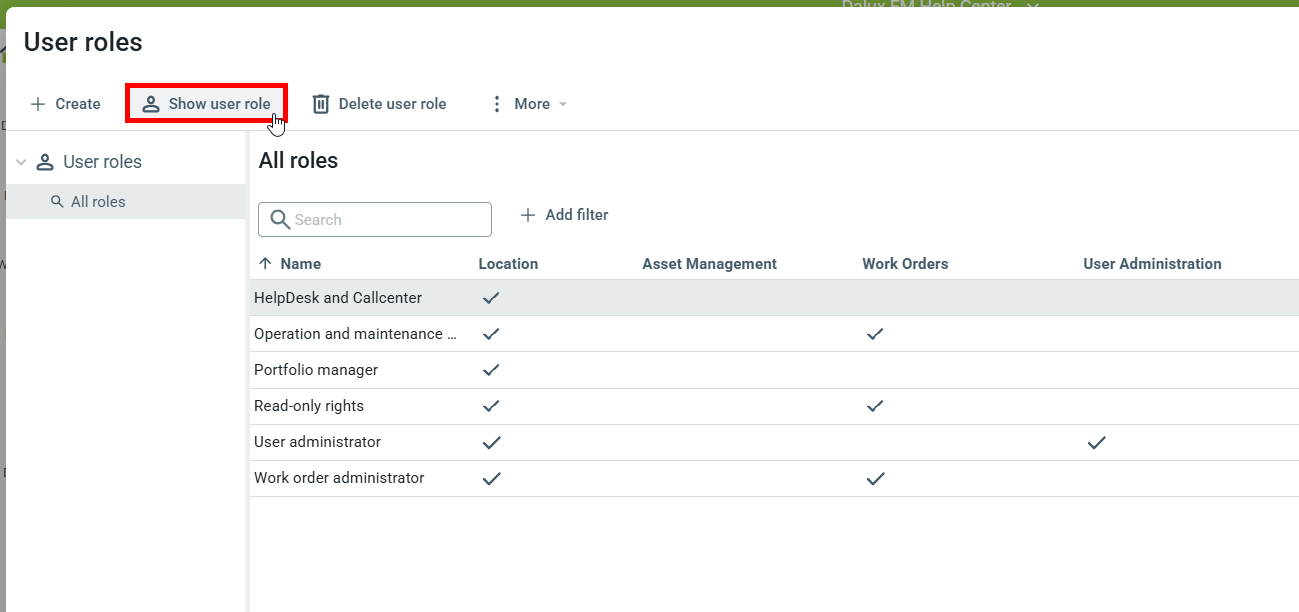The image size is (1299, 612).
Task: Click the Search input field
Action: 385,220
